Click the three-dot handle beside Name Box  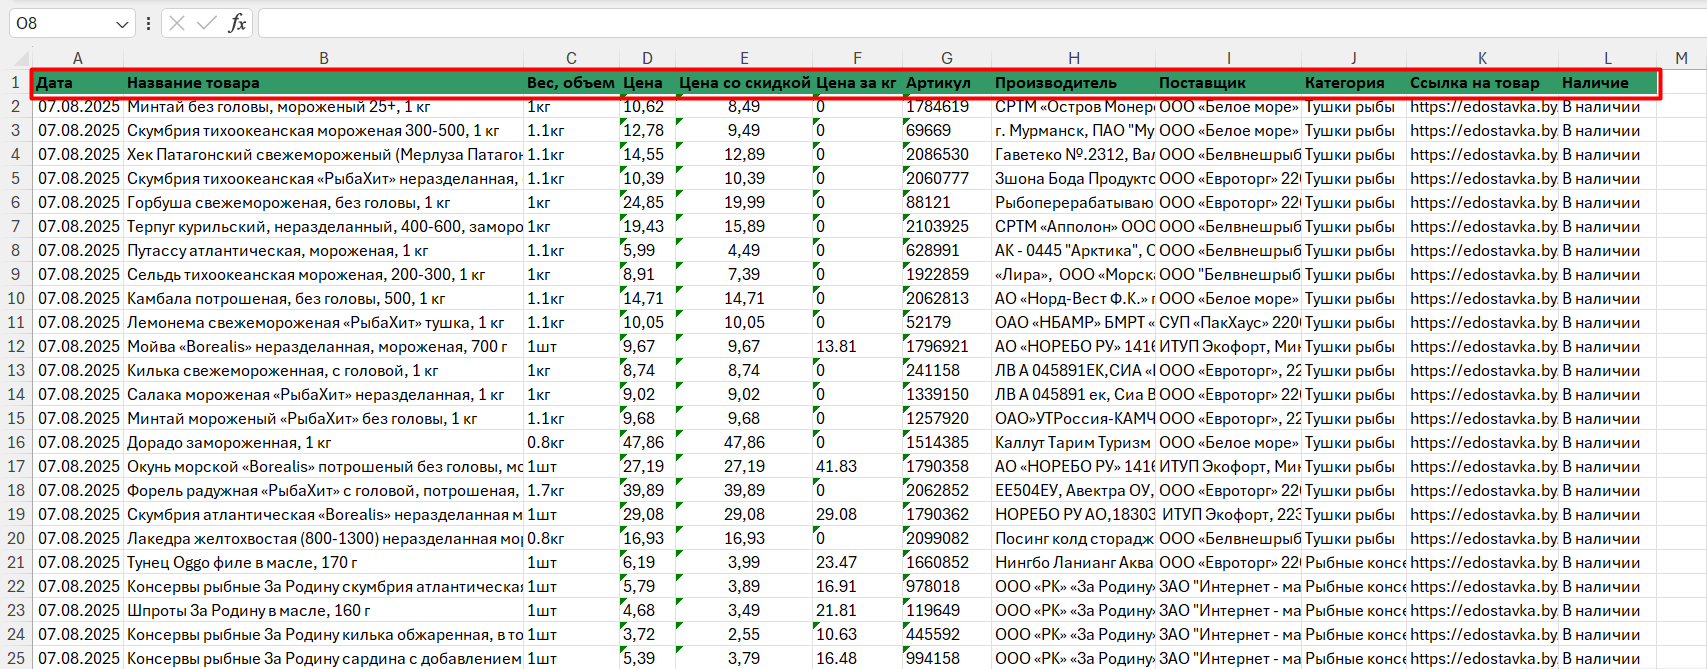coord(148,23)
